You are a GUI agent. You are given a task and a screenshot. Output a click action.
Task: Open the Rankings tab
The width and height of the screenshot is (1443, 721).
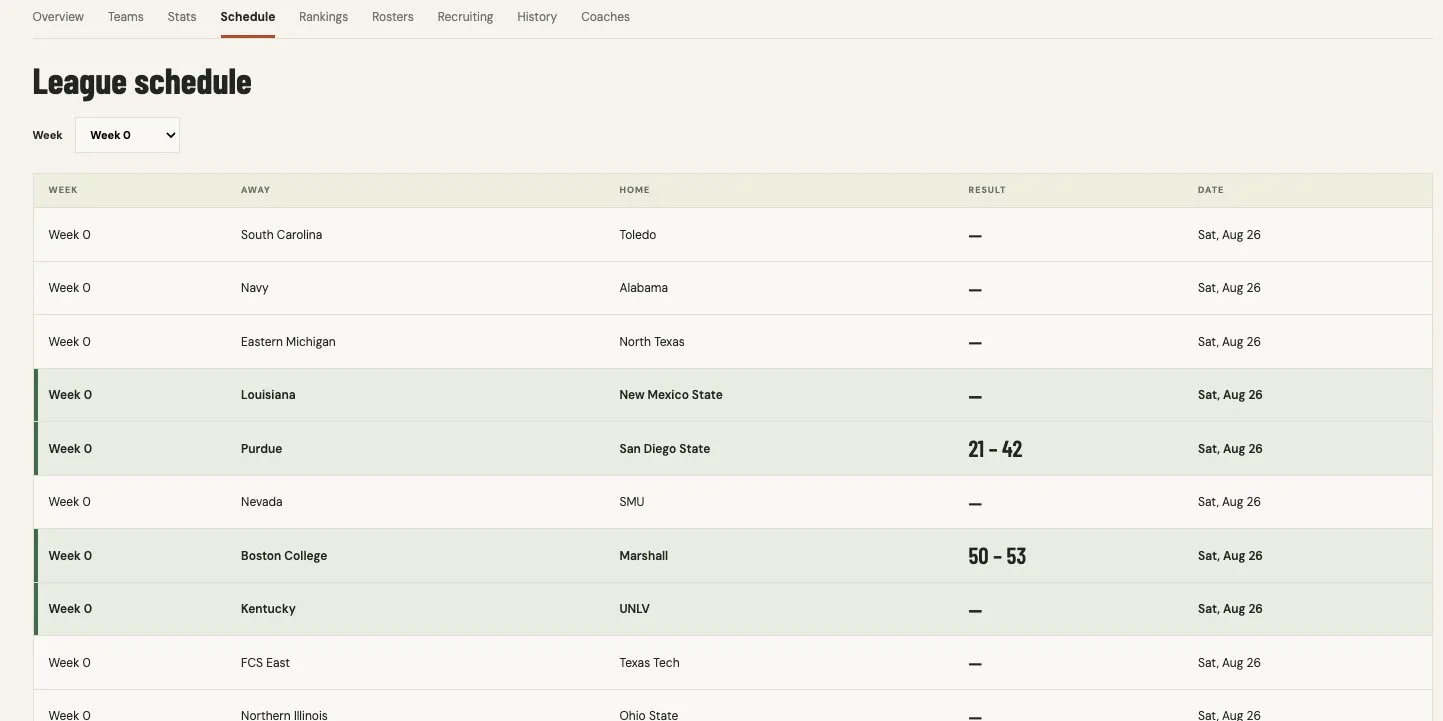click(323, 17)
